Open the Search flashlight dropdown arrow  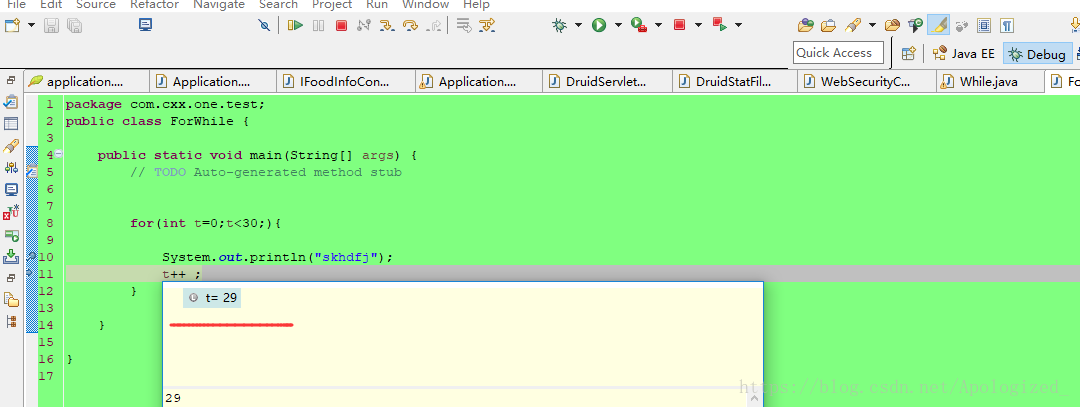(x=872, y=25)
